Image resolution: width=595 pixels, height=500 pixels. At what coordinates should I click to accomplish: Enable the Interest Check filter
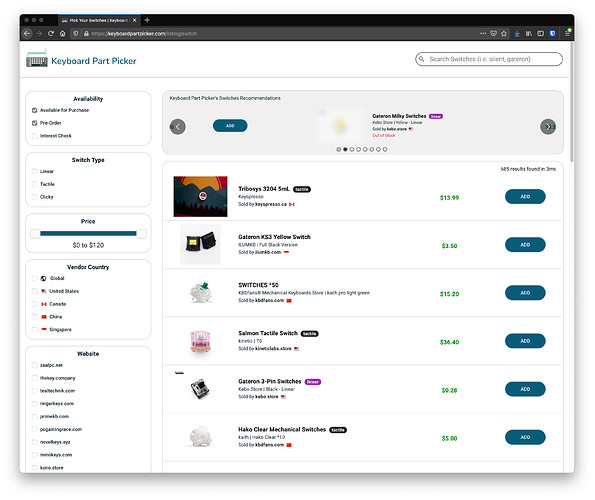pyautogui.click(x=35, y=136)
